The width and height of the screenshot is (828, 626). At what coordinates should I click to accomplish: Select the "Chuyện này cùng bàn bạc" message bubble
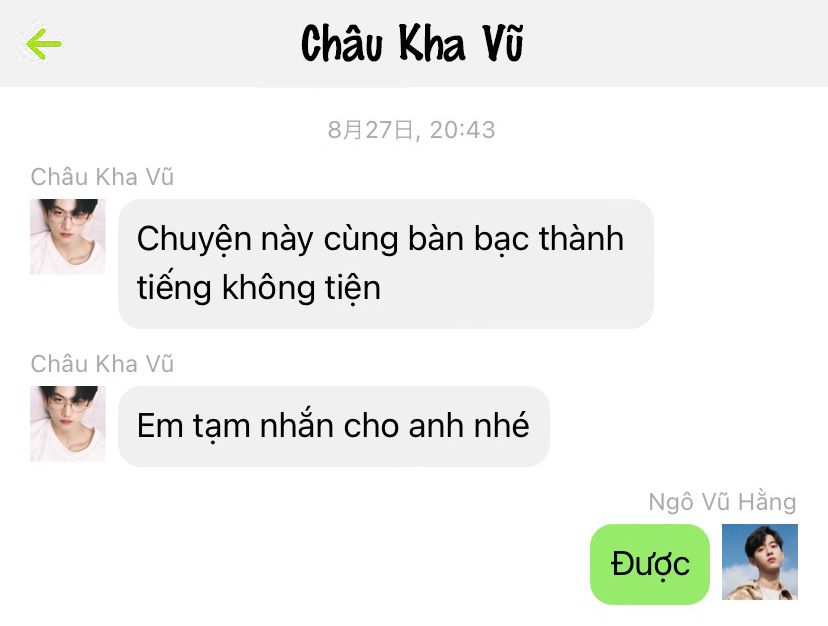(386, 264)
